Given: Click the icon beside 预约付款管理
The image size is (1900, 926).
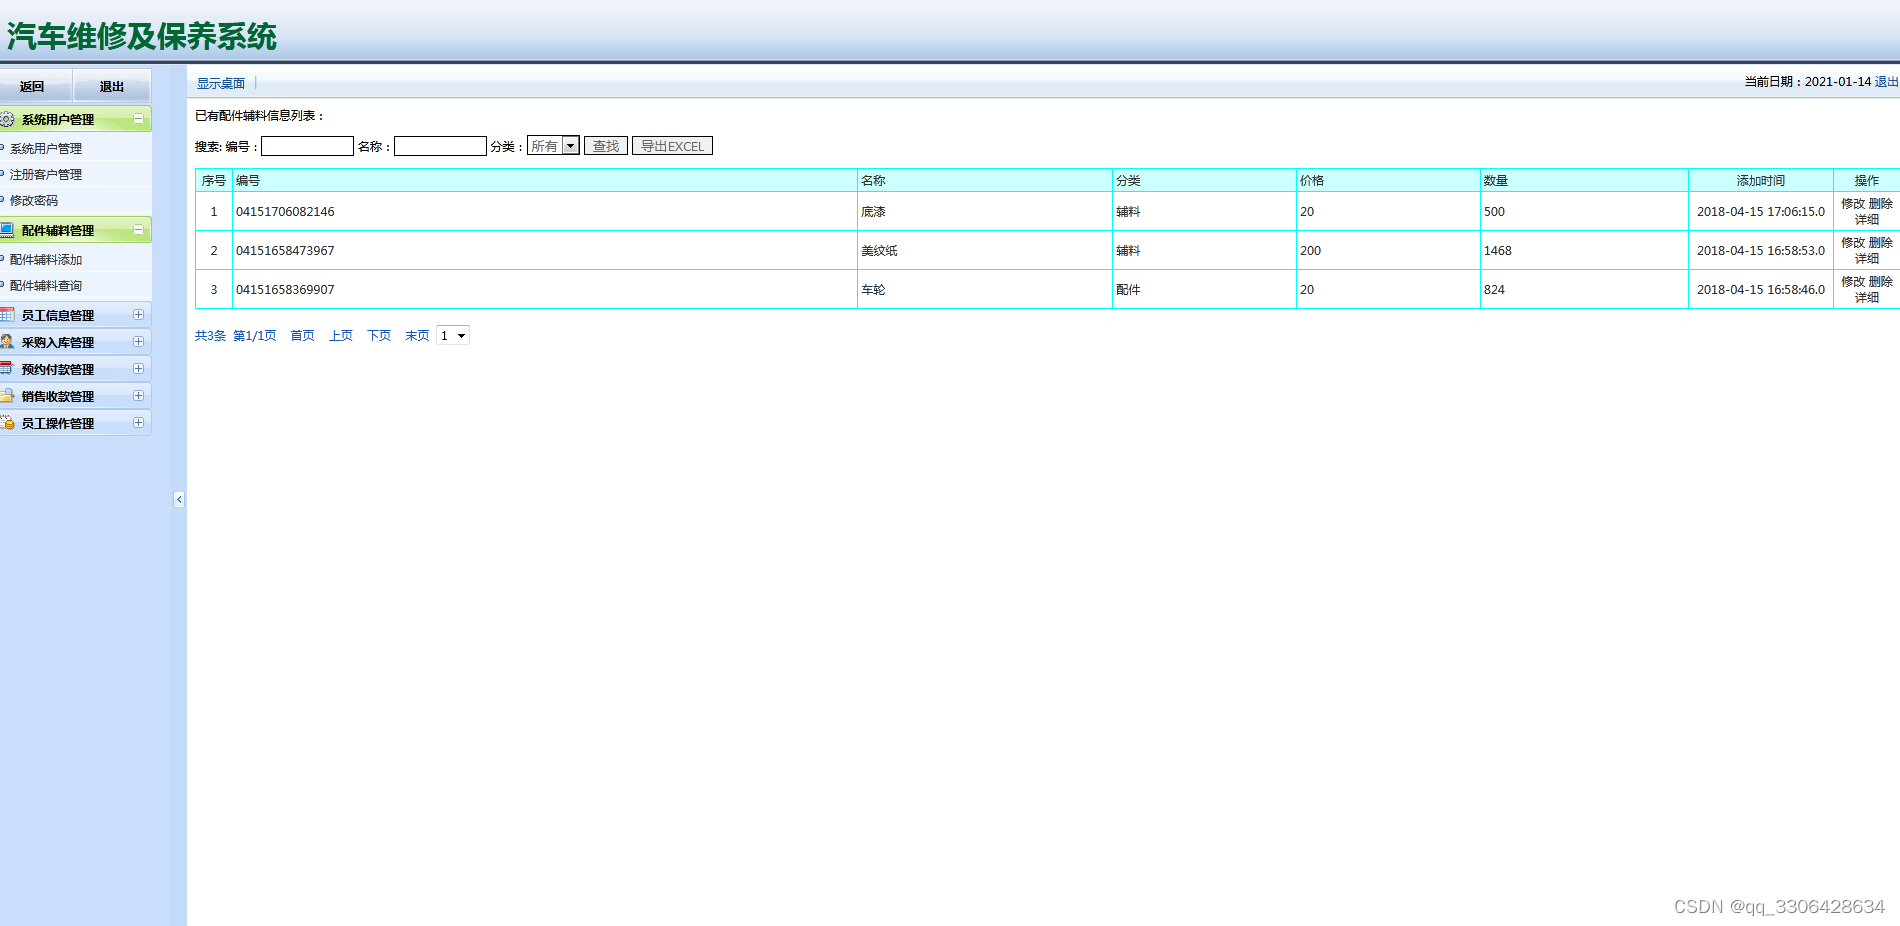Looking at the screenshot, I should tap(7, 369).
